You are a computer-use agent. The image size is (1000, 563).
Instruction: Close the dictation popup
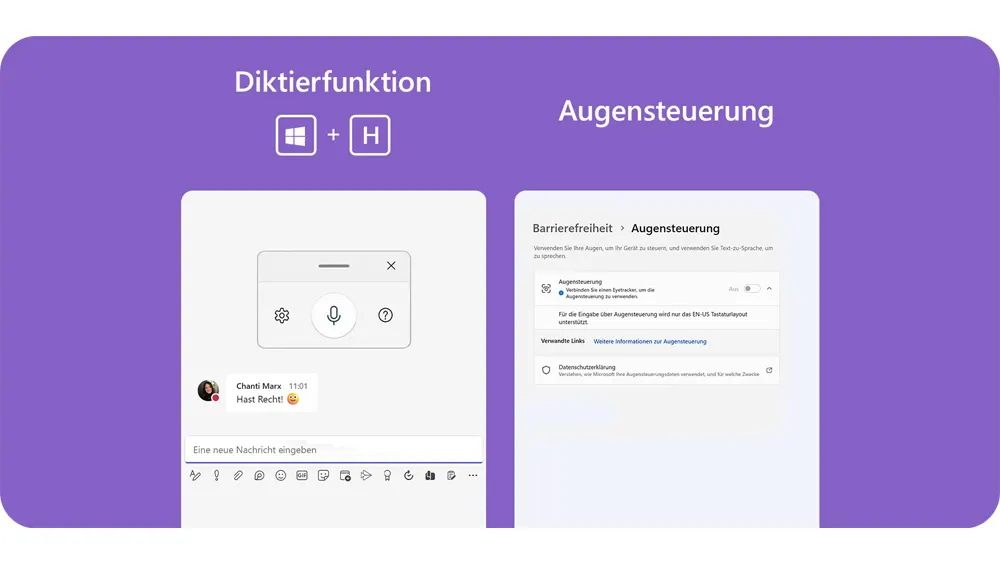[x=390, y=266]
